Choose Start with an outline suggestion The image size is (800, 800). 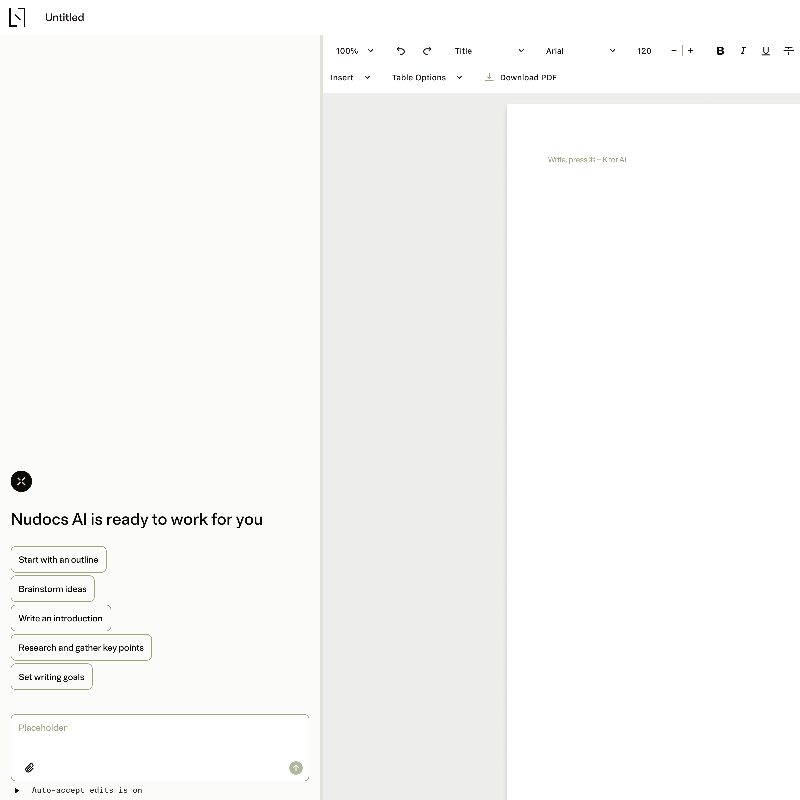click(59, 560)
